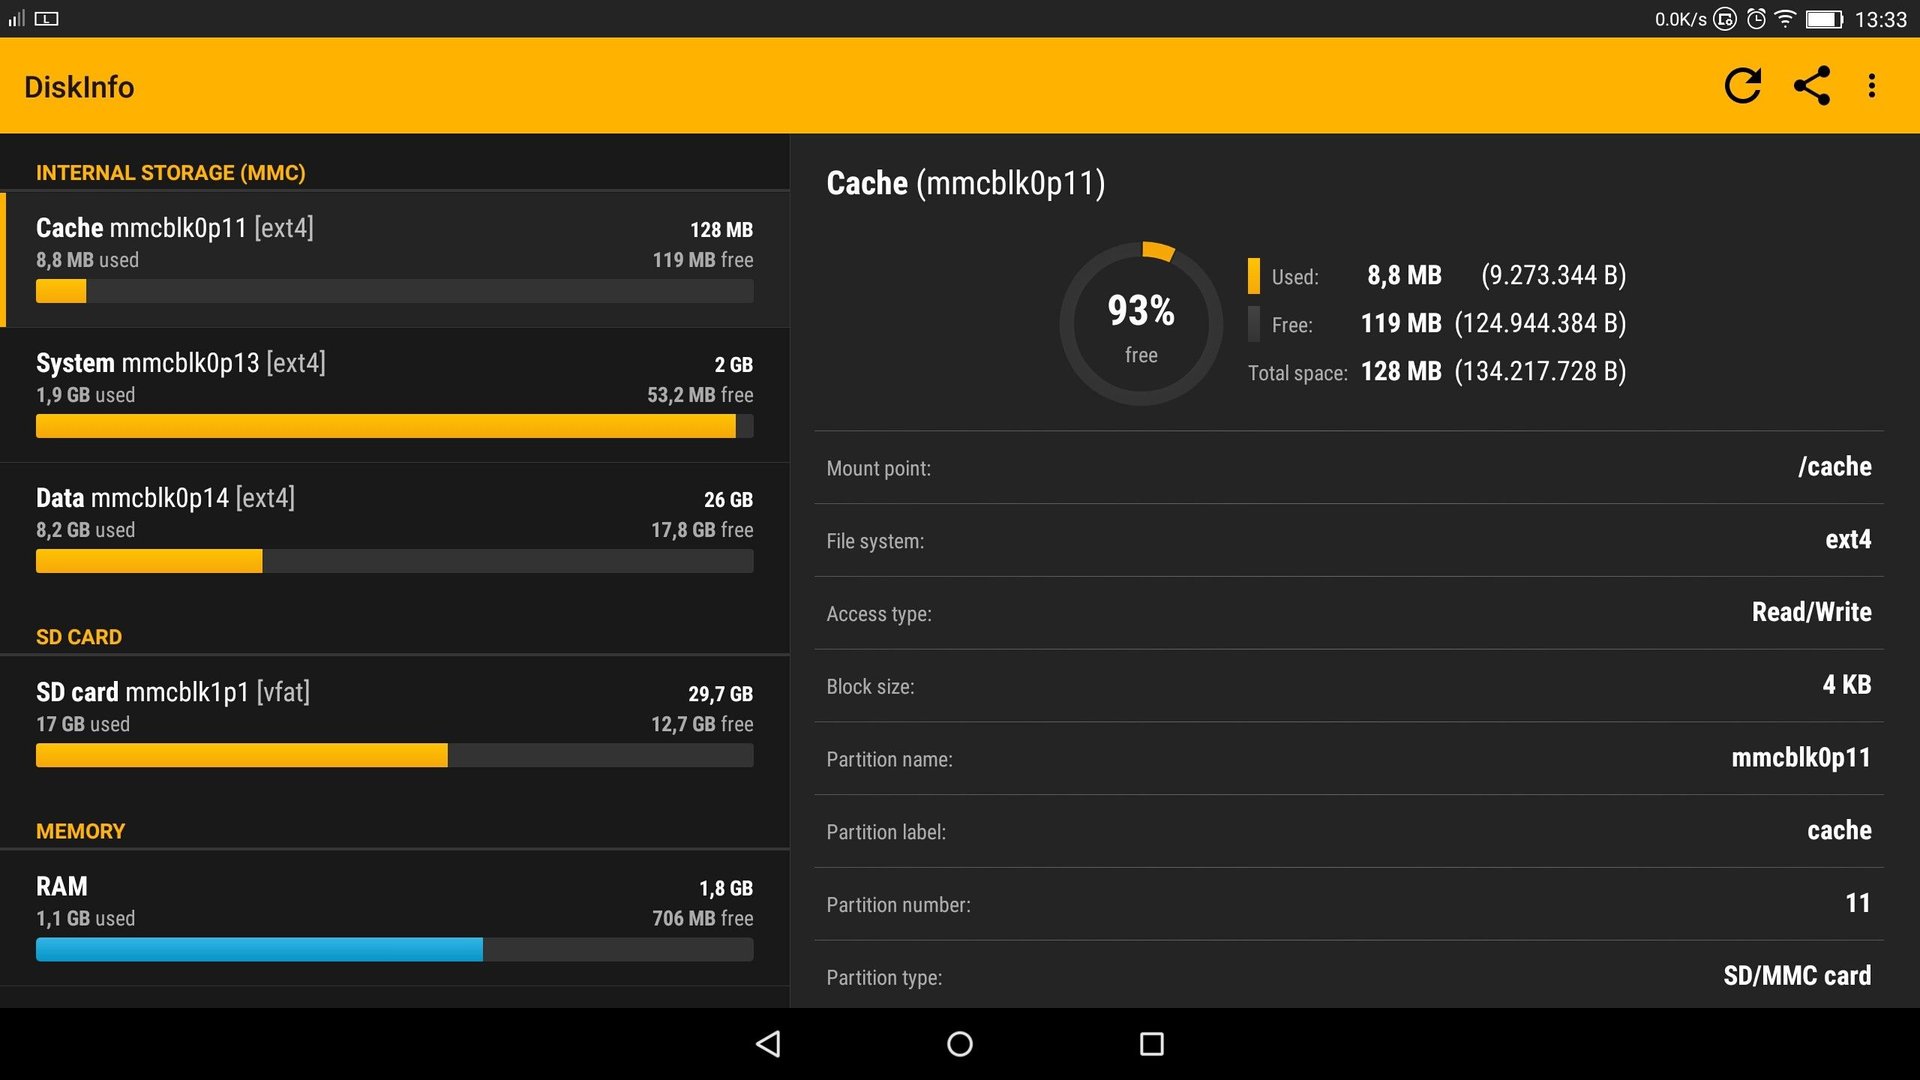Tap the 12,7 GB free label
Screen dimensions: 1920x1080
tap(702, 724)
